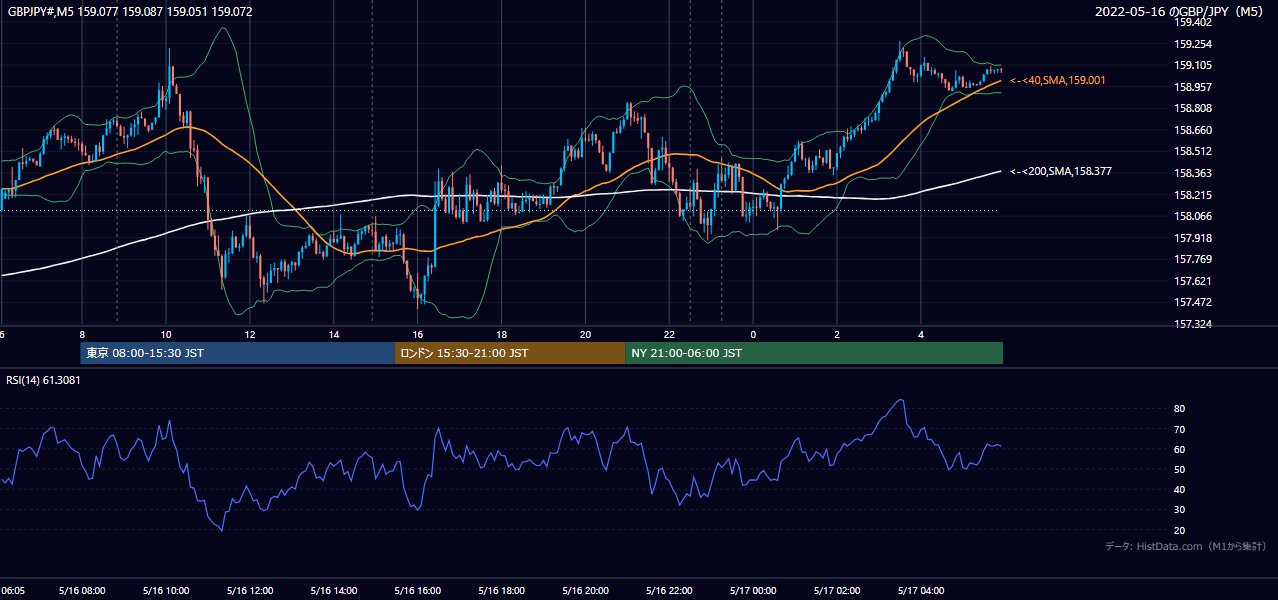The width and height of the screenshot is (1278, 600).
Task: Click the 157.769 price axis label
Action: pos(1193,259)
